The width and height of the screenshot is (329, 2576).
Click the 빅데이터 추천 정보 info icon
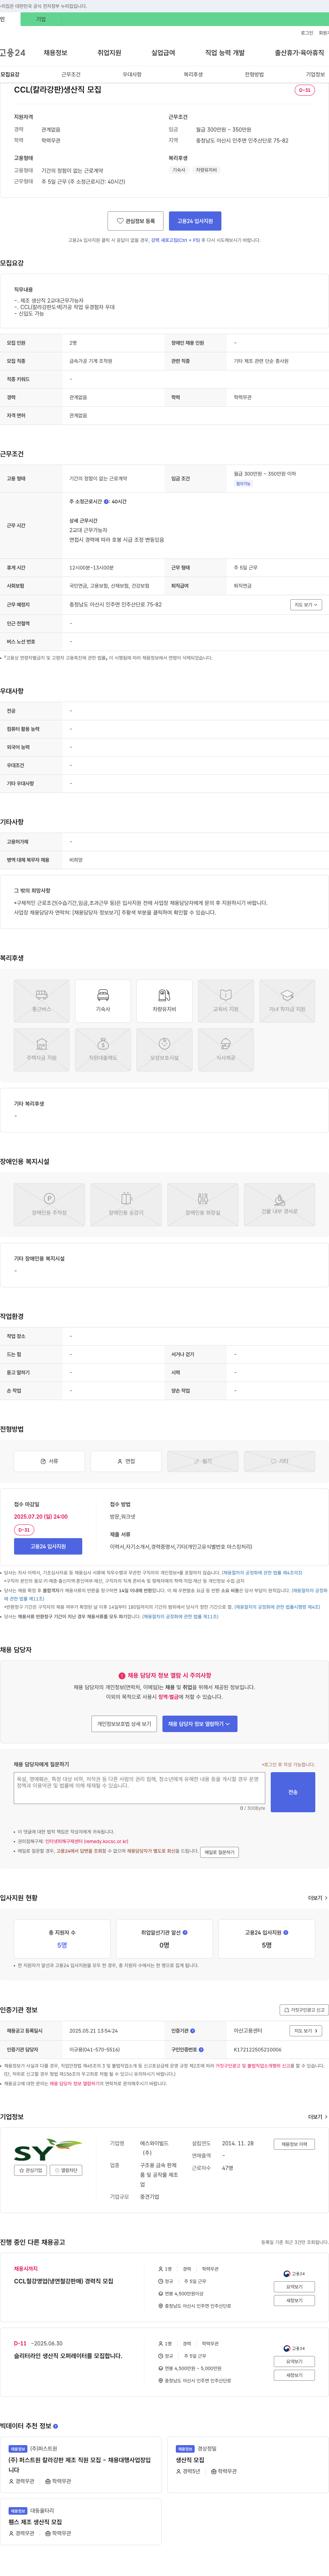tap(55, 2426)
